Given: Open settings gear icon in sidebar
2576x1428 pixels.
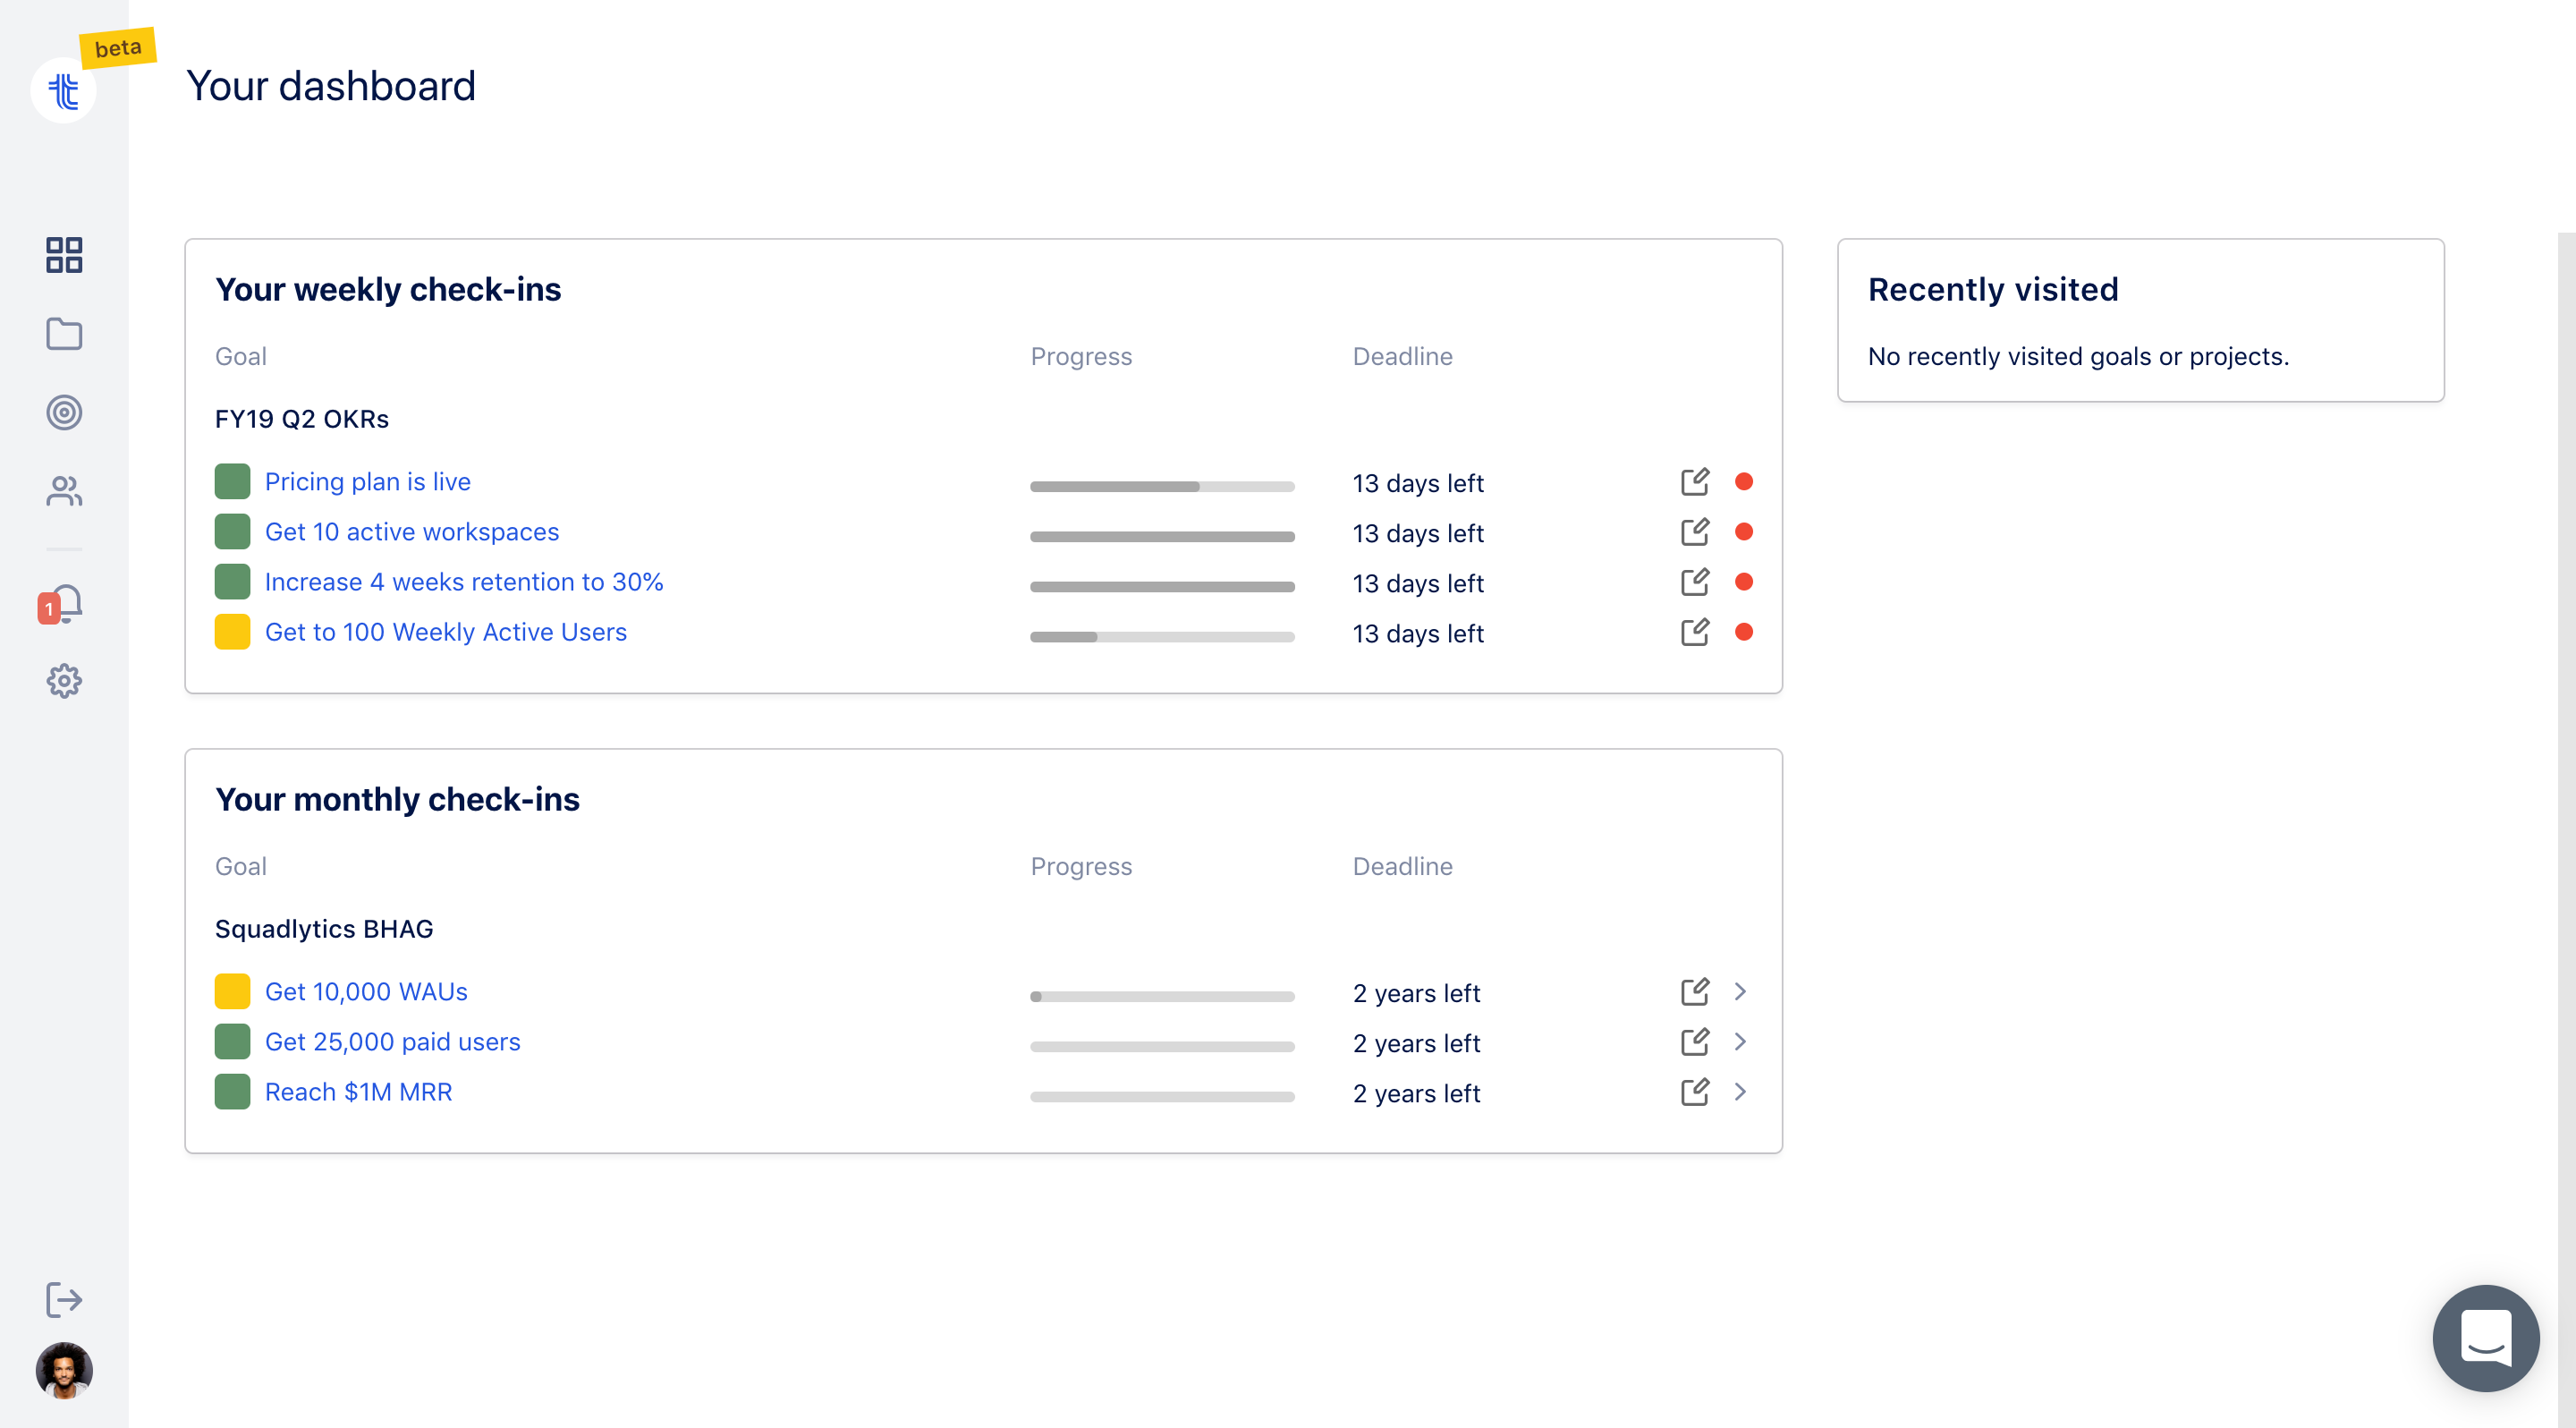Looking at the screenshot, I should (x=64, y=681).
